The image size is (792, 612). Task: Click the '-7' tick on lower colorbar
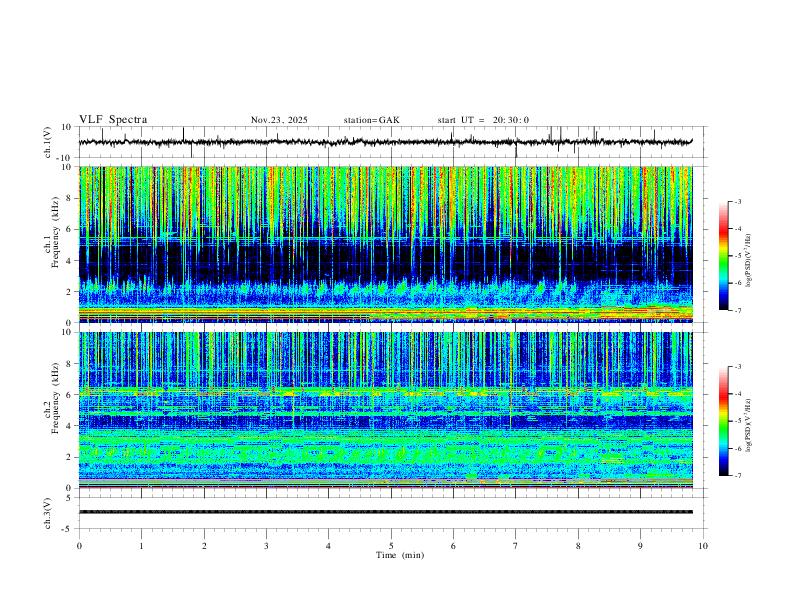[x=737, y=475]
